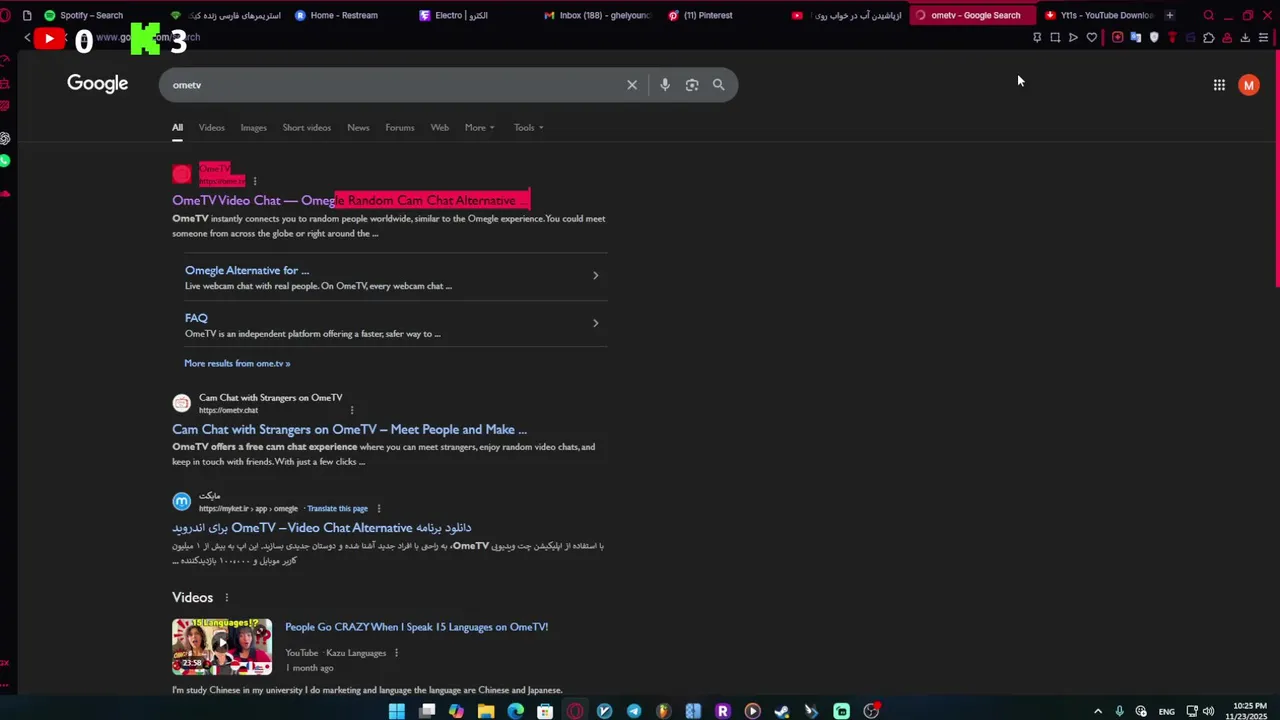Switch to (11) Pinterest browser tab
The image size is (1280, 720).
708,15
